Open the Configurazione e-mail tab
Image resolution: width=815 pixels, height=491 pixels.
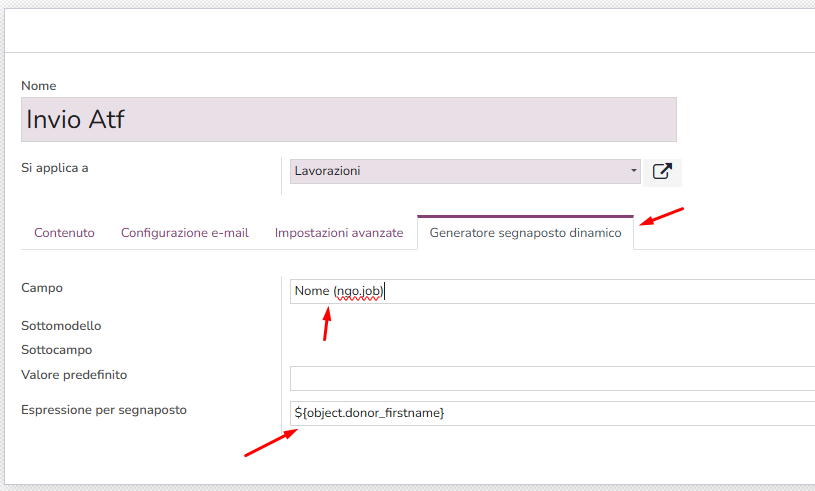[x=185, y=233]
